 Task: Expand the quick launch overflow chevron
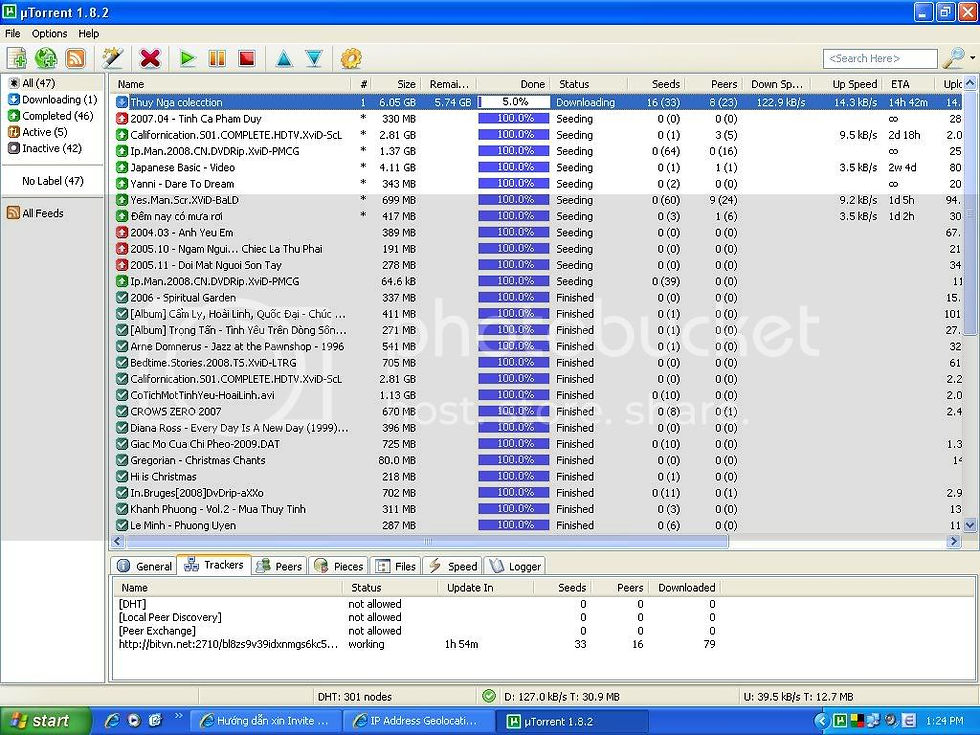pos(179,716)
